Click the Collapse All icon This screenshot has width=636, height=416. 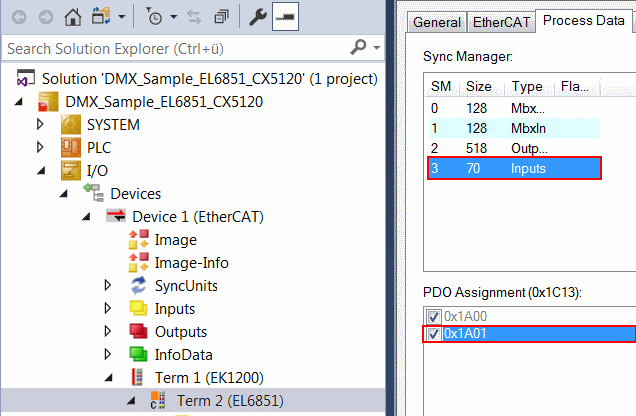221,17
